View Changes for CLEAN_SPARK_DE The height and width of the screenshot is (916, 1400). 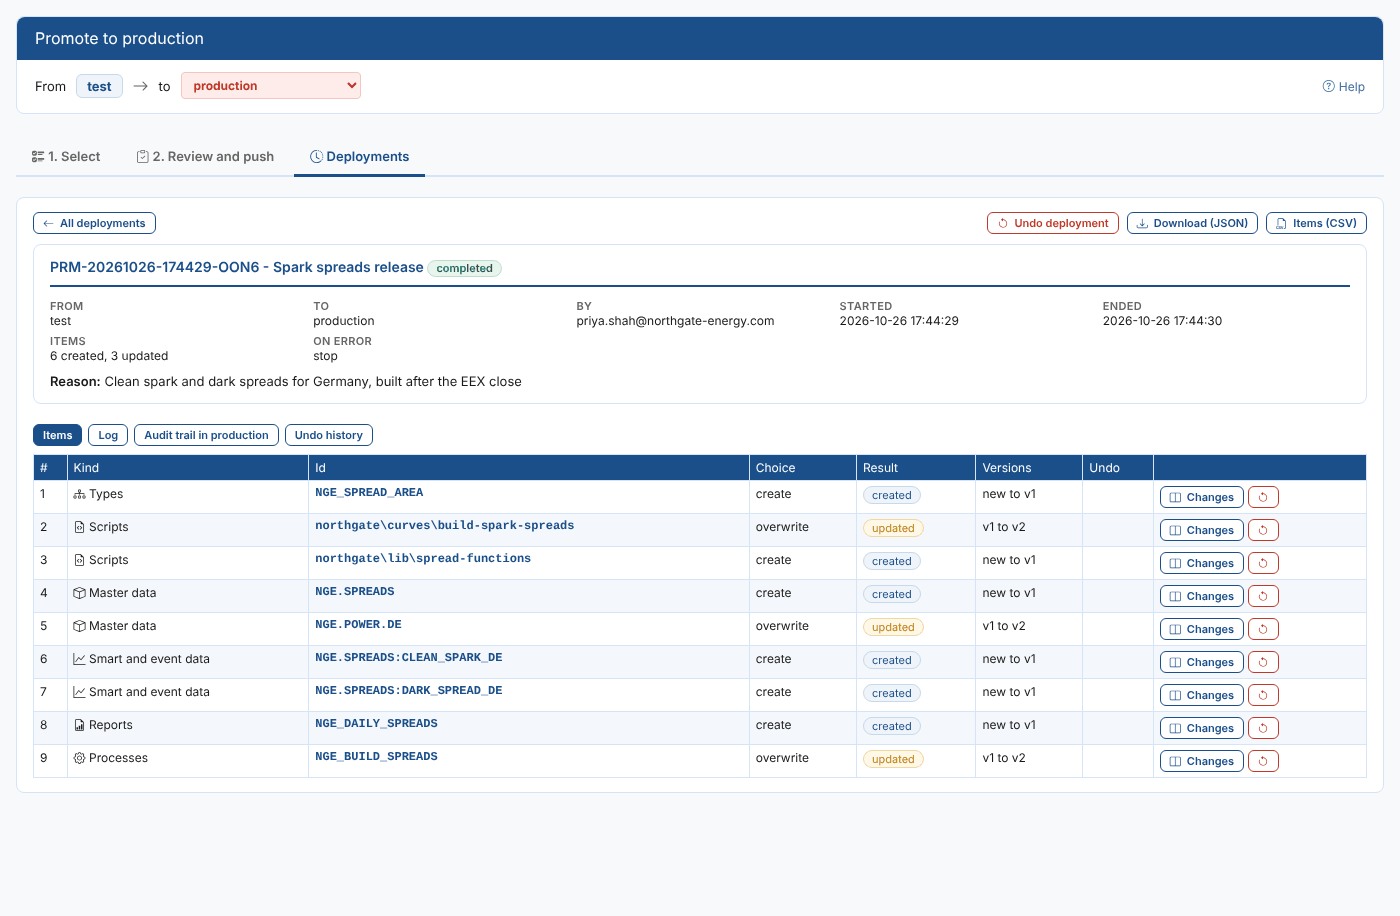pos(1202,662)
